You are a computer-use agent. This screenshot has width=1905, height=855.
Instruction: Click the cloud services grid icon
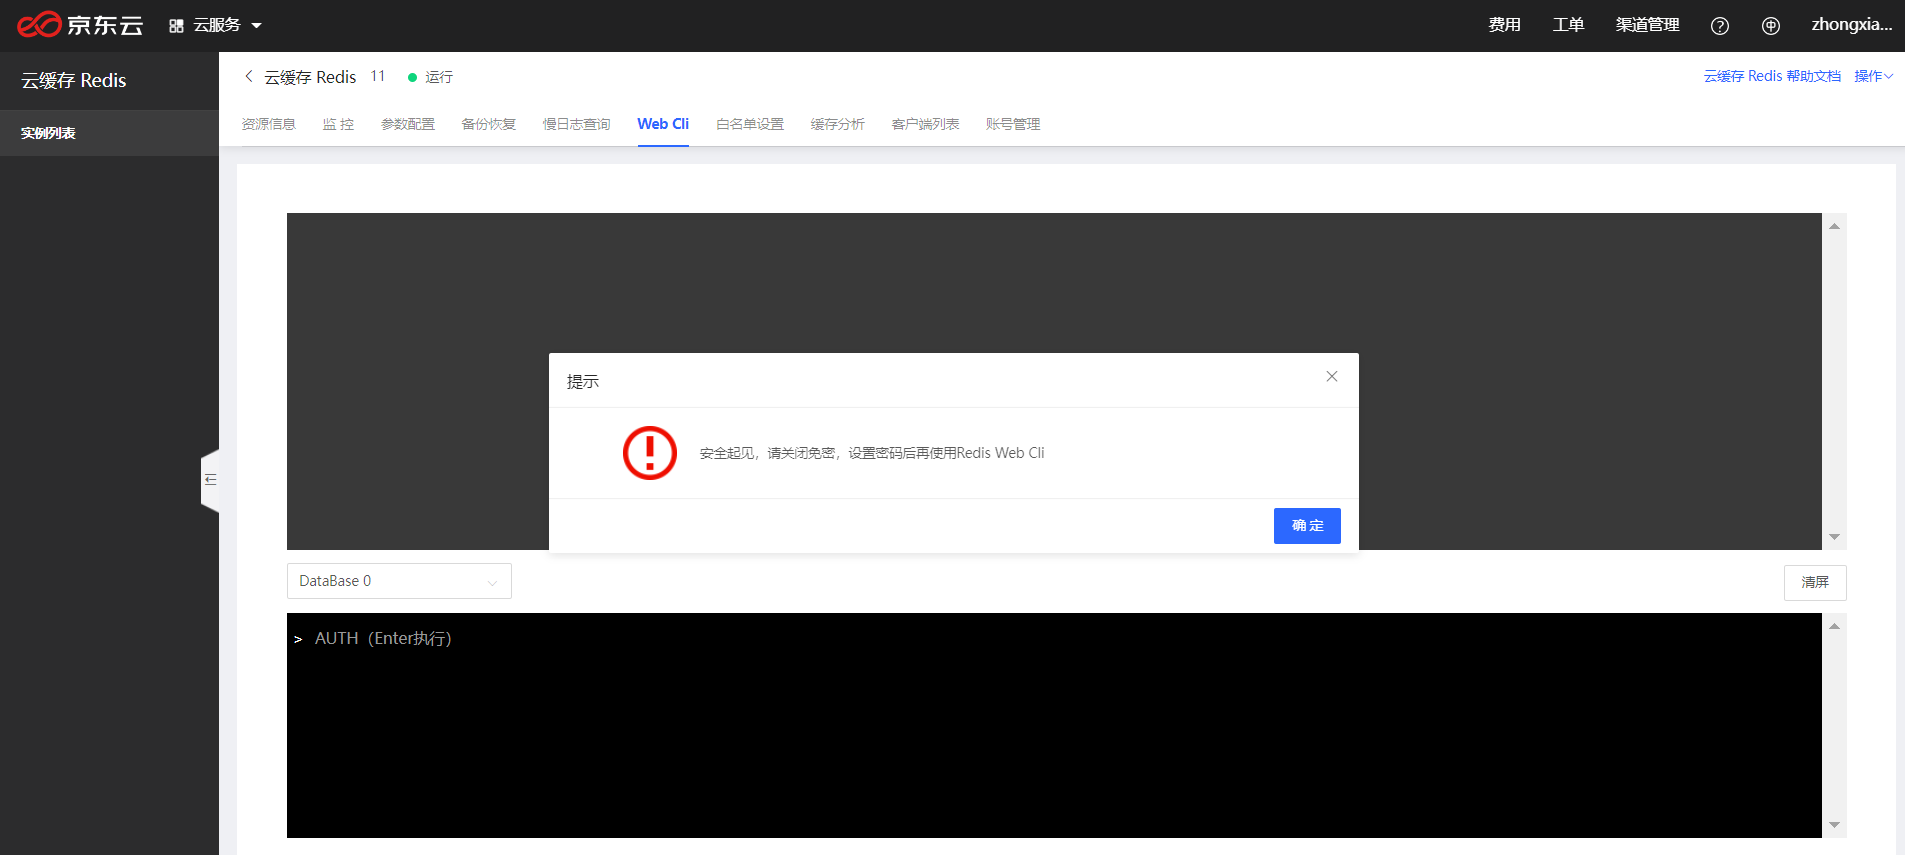coord(176,26)
